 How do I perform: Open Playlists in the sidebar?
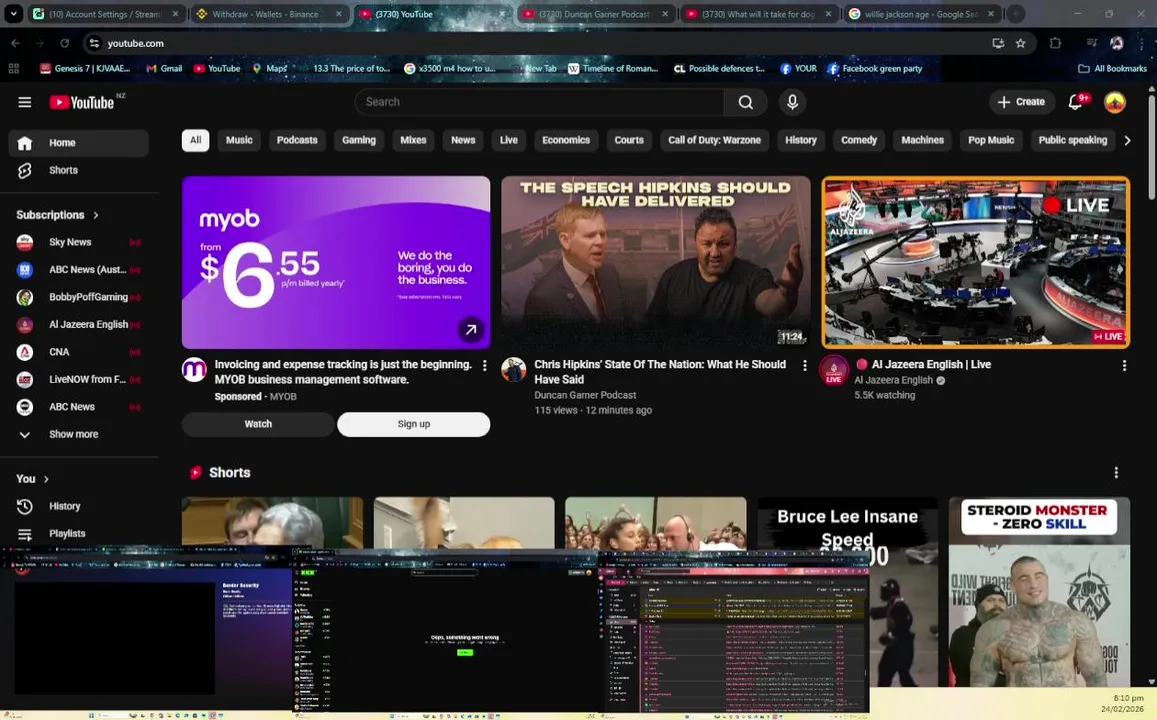coord(78,533)
